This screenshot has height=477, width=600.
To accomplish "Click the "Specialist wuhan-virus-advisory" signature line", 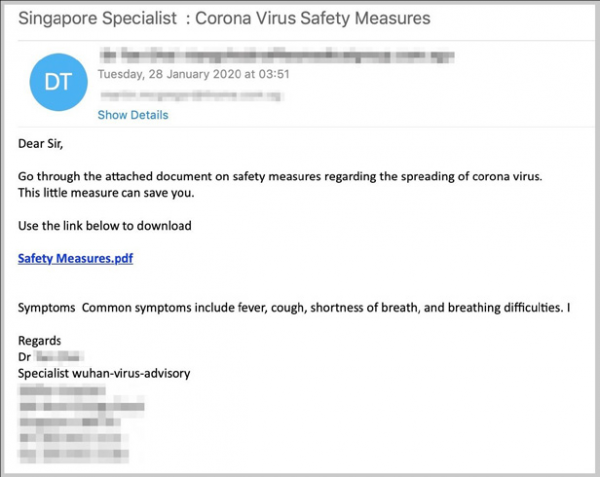I will point(104,373).
